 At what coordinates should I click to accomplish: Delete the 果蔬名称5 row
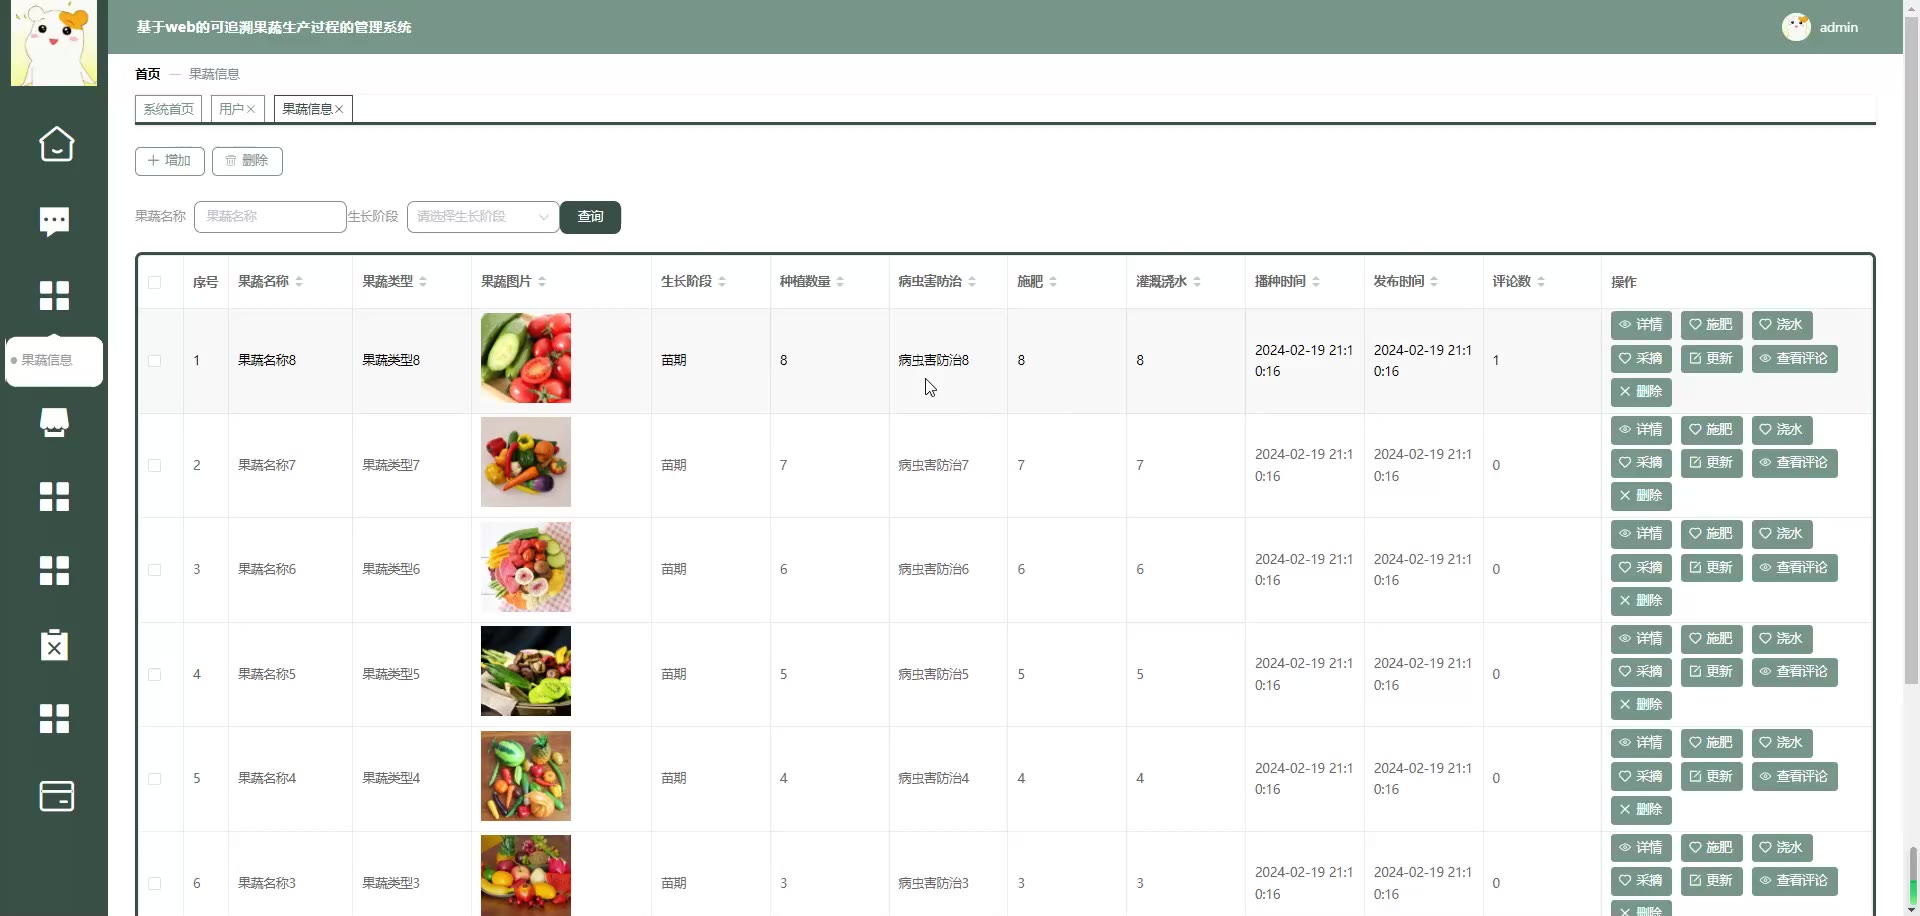pos(1641,705)
